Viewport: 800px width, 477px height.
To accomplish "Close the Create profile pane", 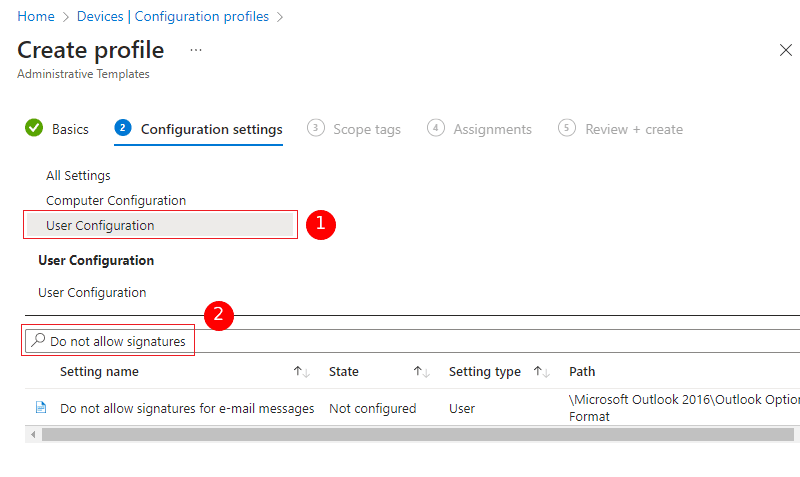I will (785, 50).
